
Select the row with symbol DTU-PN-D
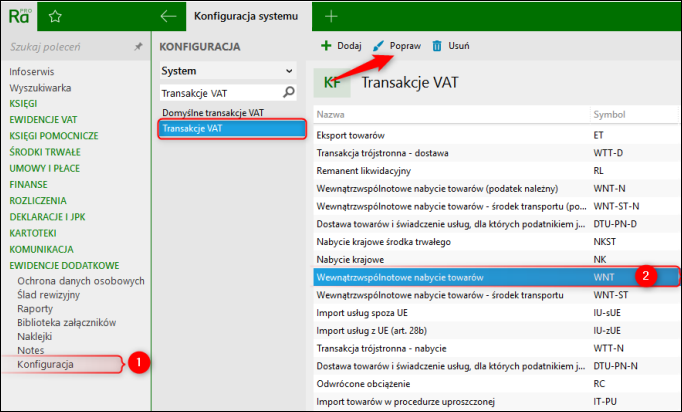[x=495, y=224]
